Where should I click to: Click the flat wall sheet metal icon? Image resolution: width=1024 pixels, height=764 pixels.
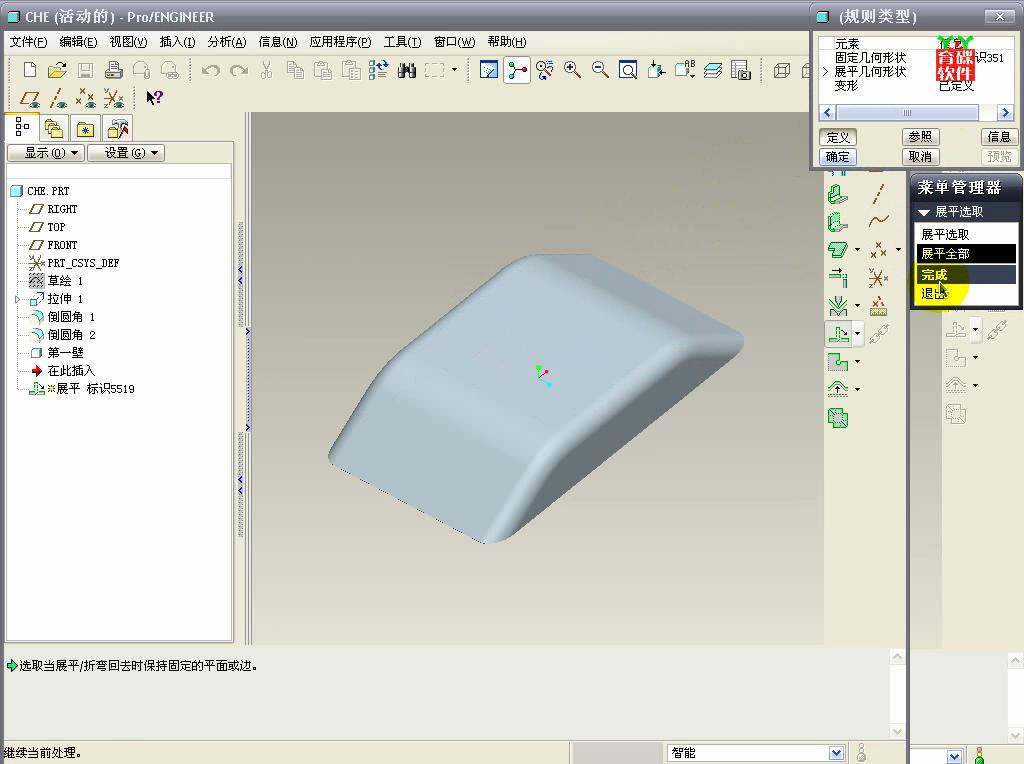coord(837,195)
